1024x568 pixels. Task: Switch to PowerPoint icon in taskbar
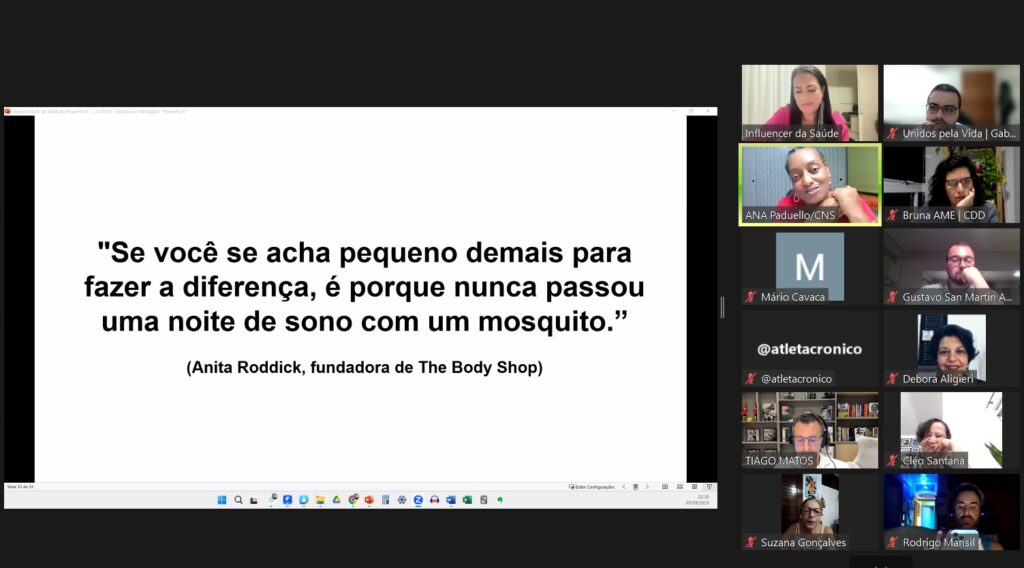(x=369, y=500)
